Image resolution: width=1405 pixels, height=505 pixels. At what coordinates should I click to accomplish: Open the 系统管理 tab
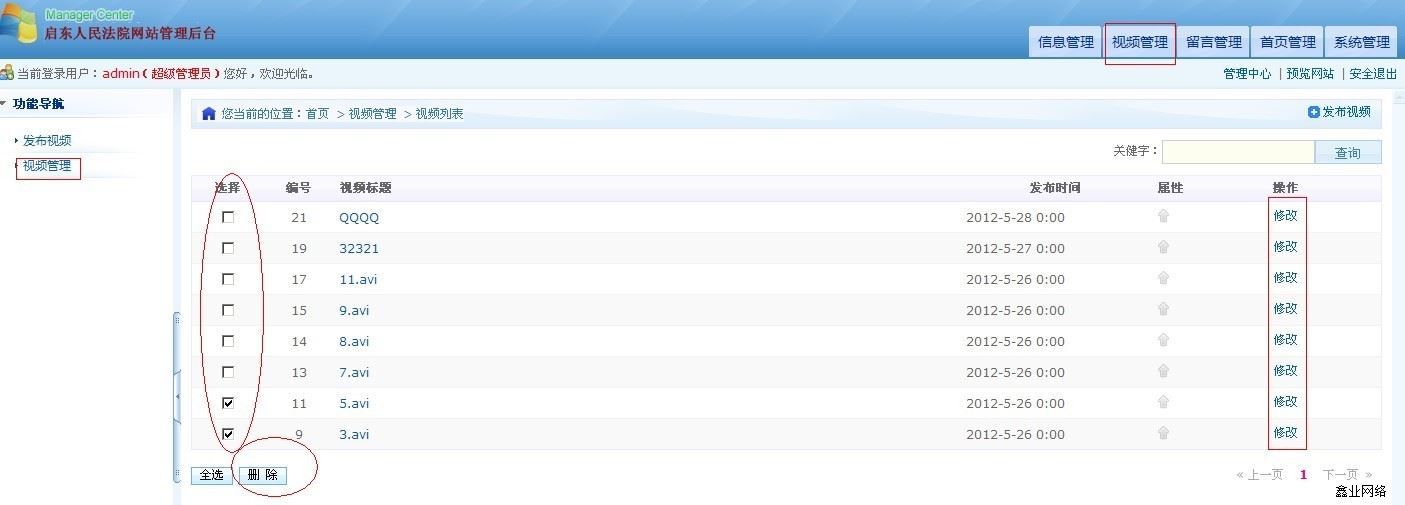(x=1361, y=42)
